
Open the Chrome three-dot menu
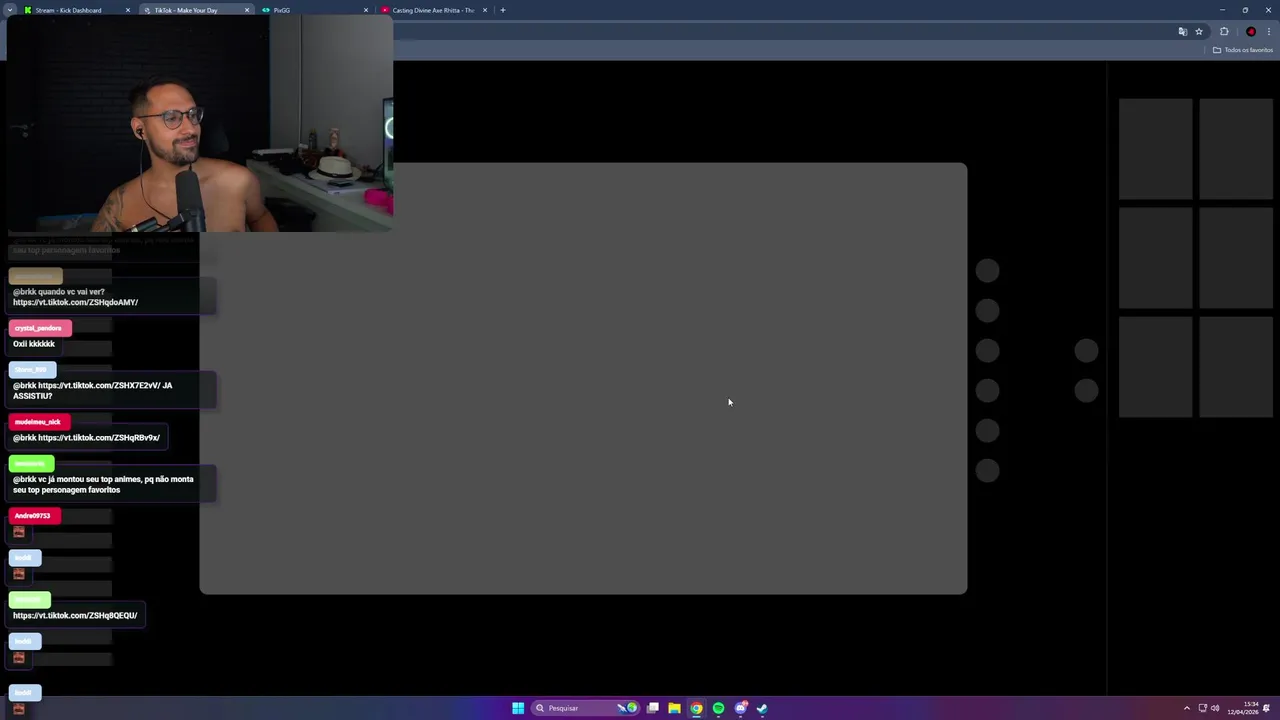tap(1269, 31)
